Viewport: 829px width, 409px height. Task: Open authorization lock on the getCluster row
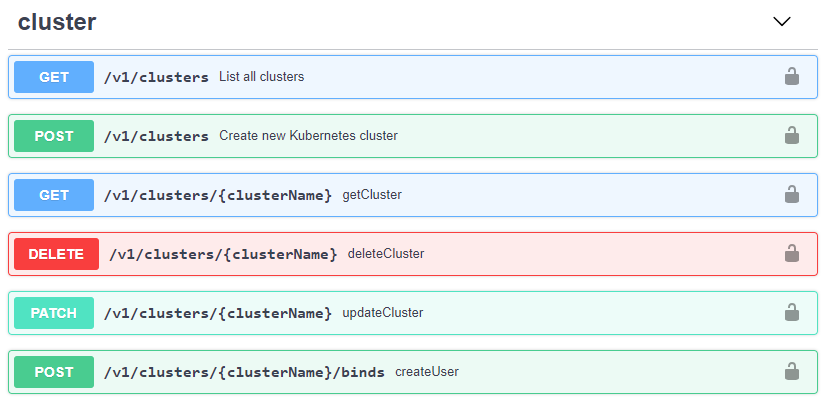point(791,195)
